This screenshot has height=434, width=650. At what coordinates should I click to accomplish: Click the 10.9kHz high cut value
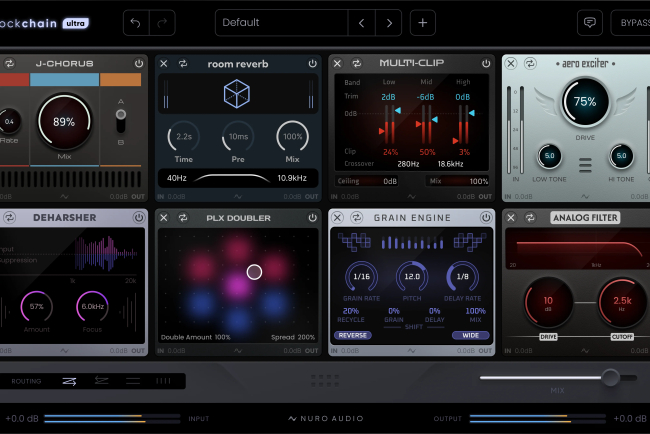point(292,178)
